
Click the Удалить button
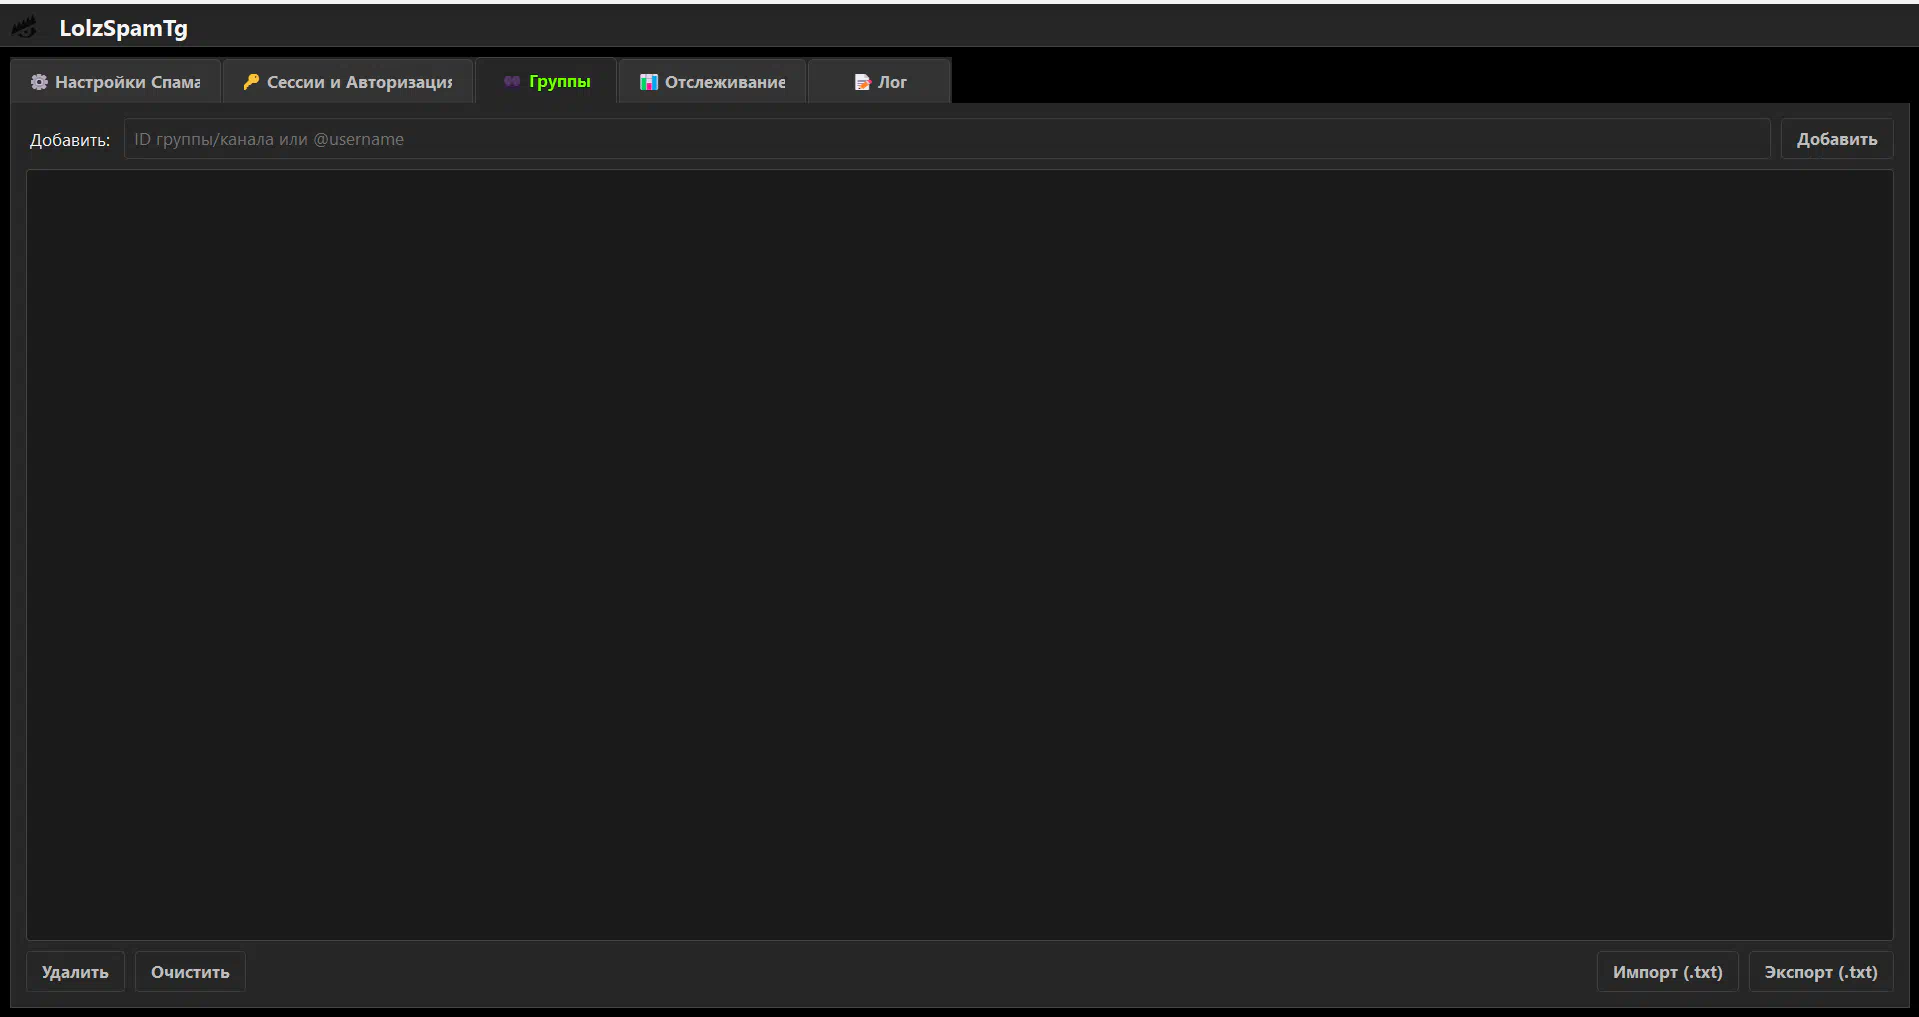(75, 972)
